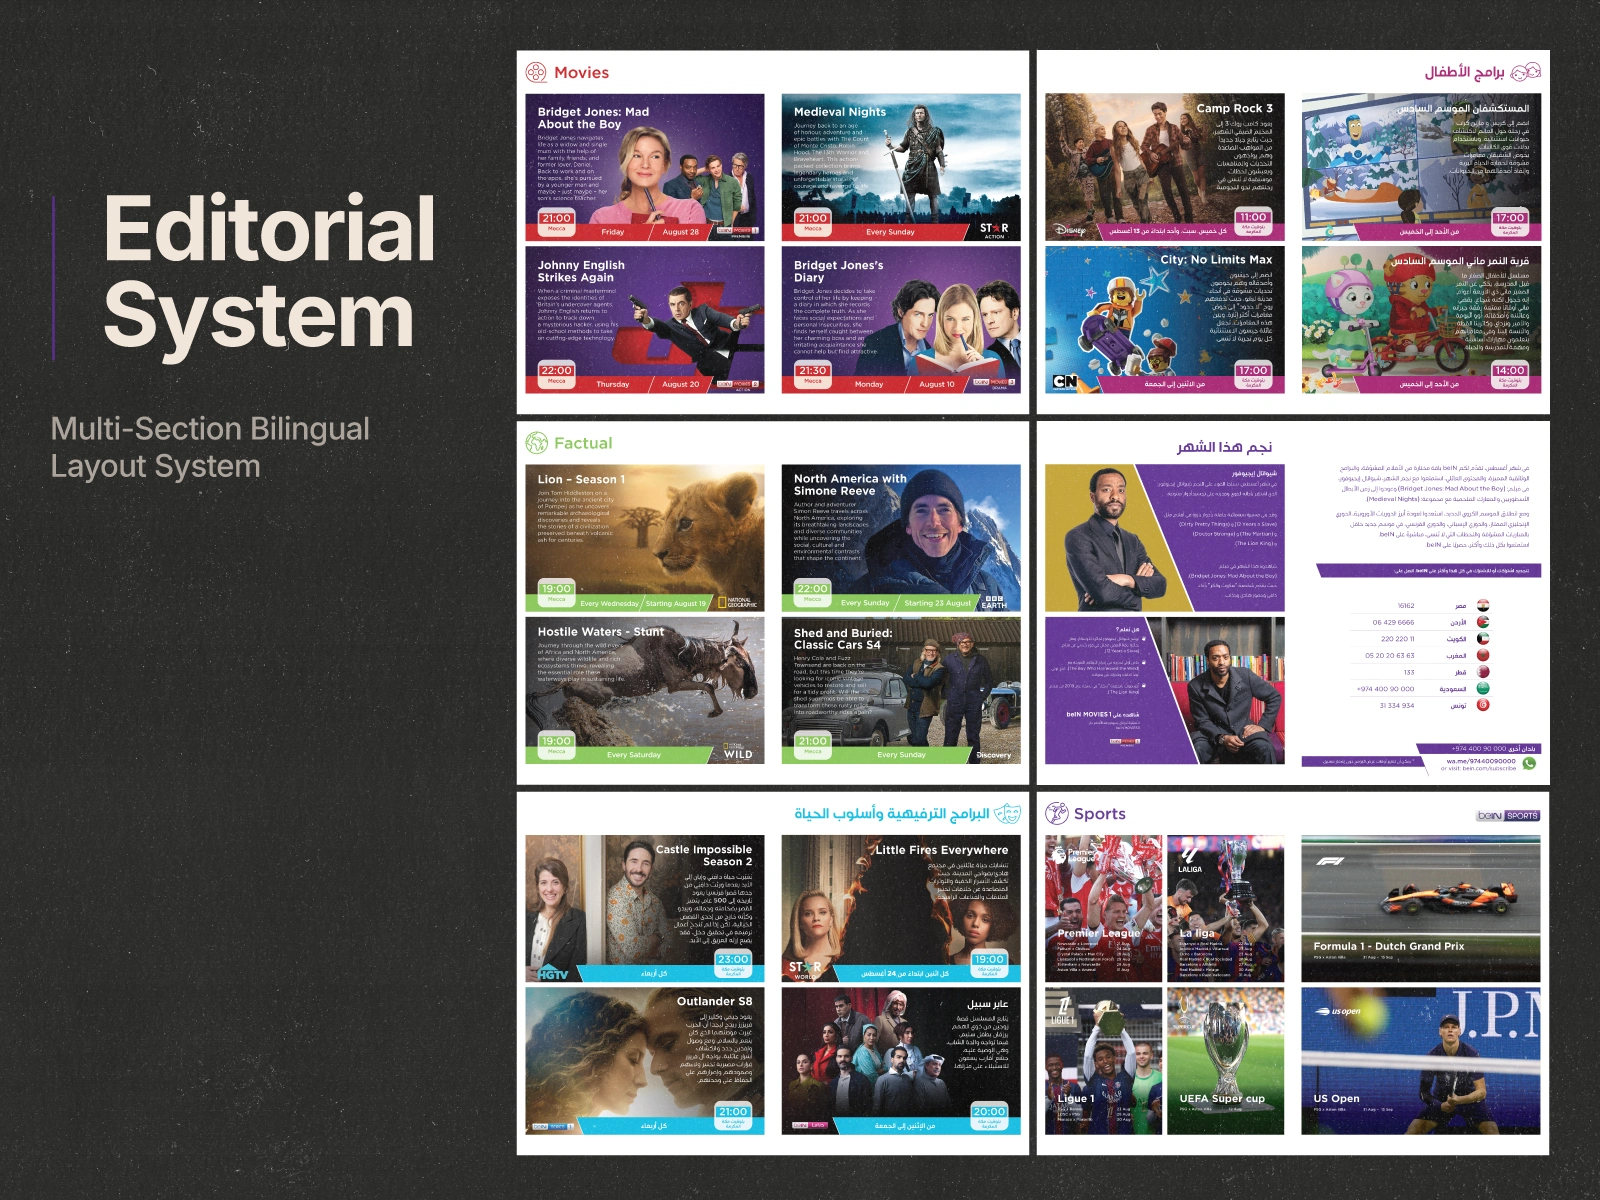The width and height of the screenshot is (1600, 1200).
Task: Click the Jordan flag icon
Action: click(x=1483, y=622)
